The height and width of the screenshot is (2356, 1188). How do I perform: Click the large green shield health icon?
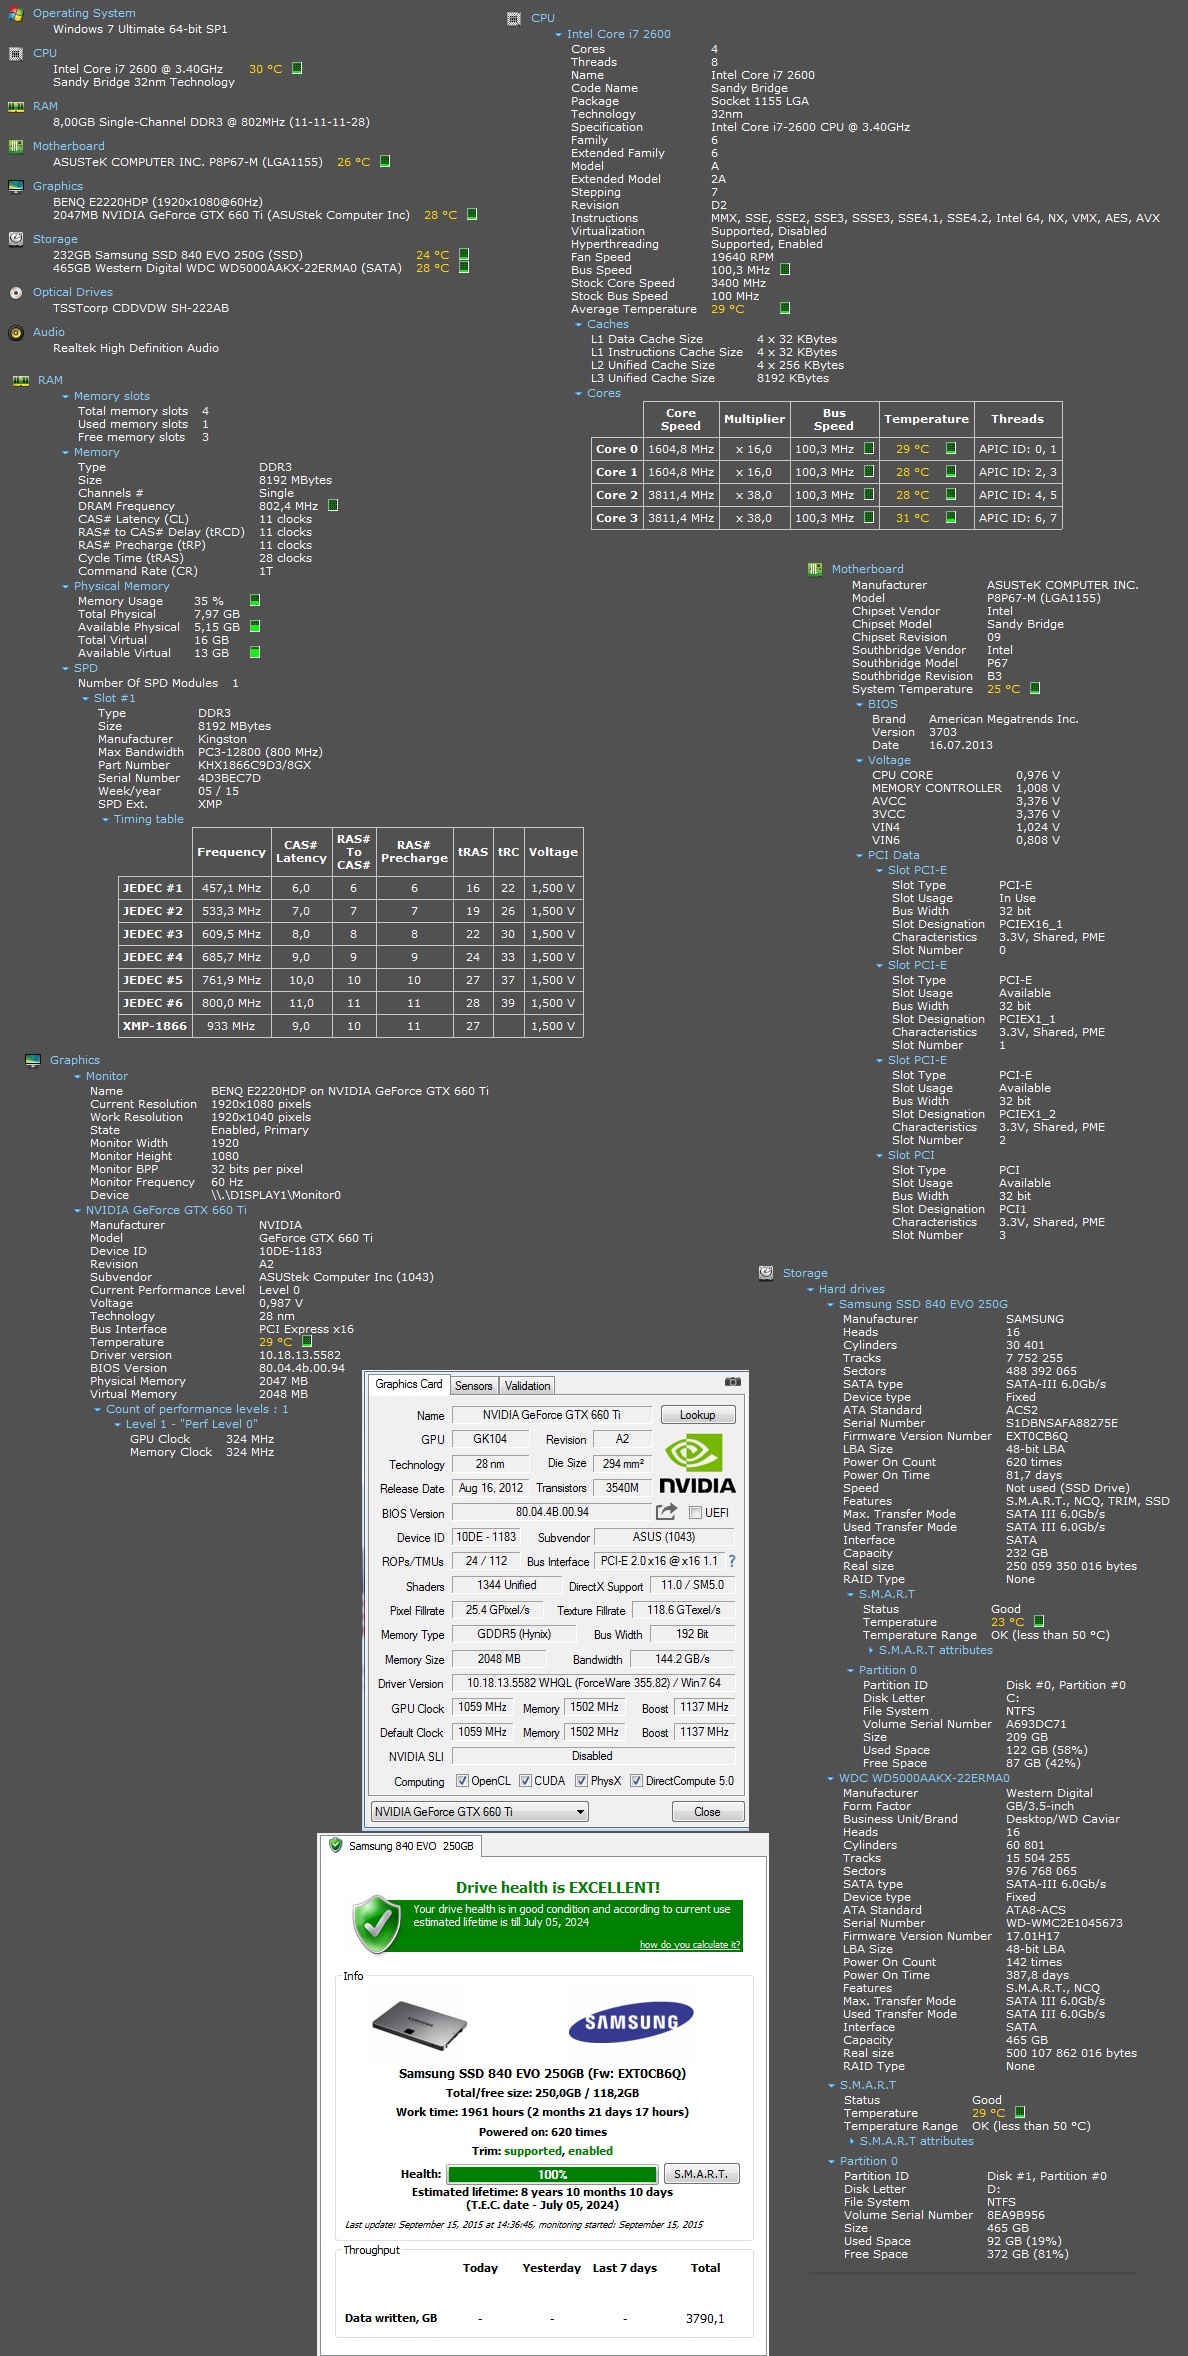pos(377,1923)
